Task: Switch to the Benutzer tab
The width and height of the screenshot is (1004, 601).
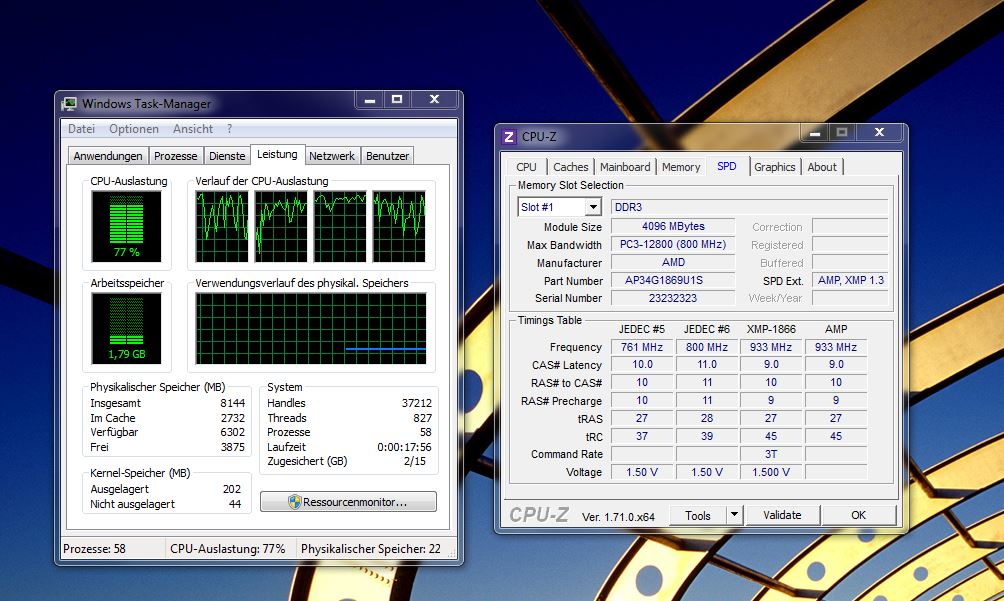Action: 387,156
